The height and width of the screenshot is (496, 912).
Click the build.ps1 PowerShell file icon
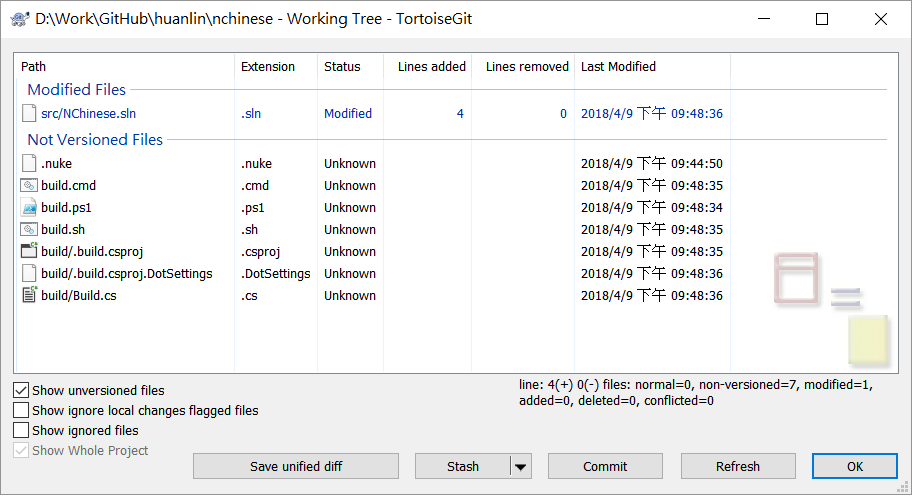tap(29, 208)
